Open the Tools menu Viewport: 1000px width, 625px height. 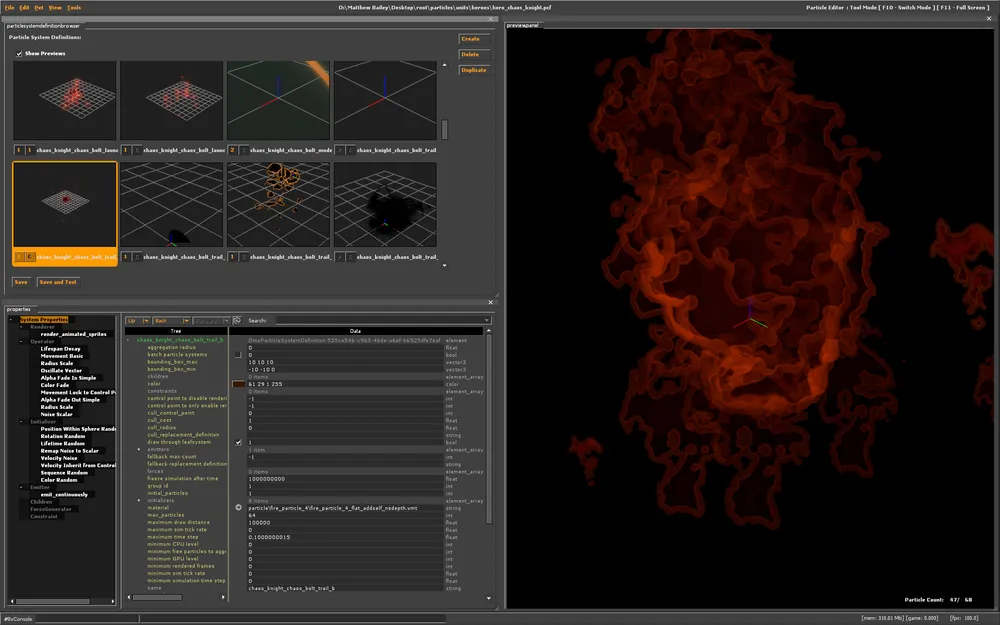tap(74, 7)
